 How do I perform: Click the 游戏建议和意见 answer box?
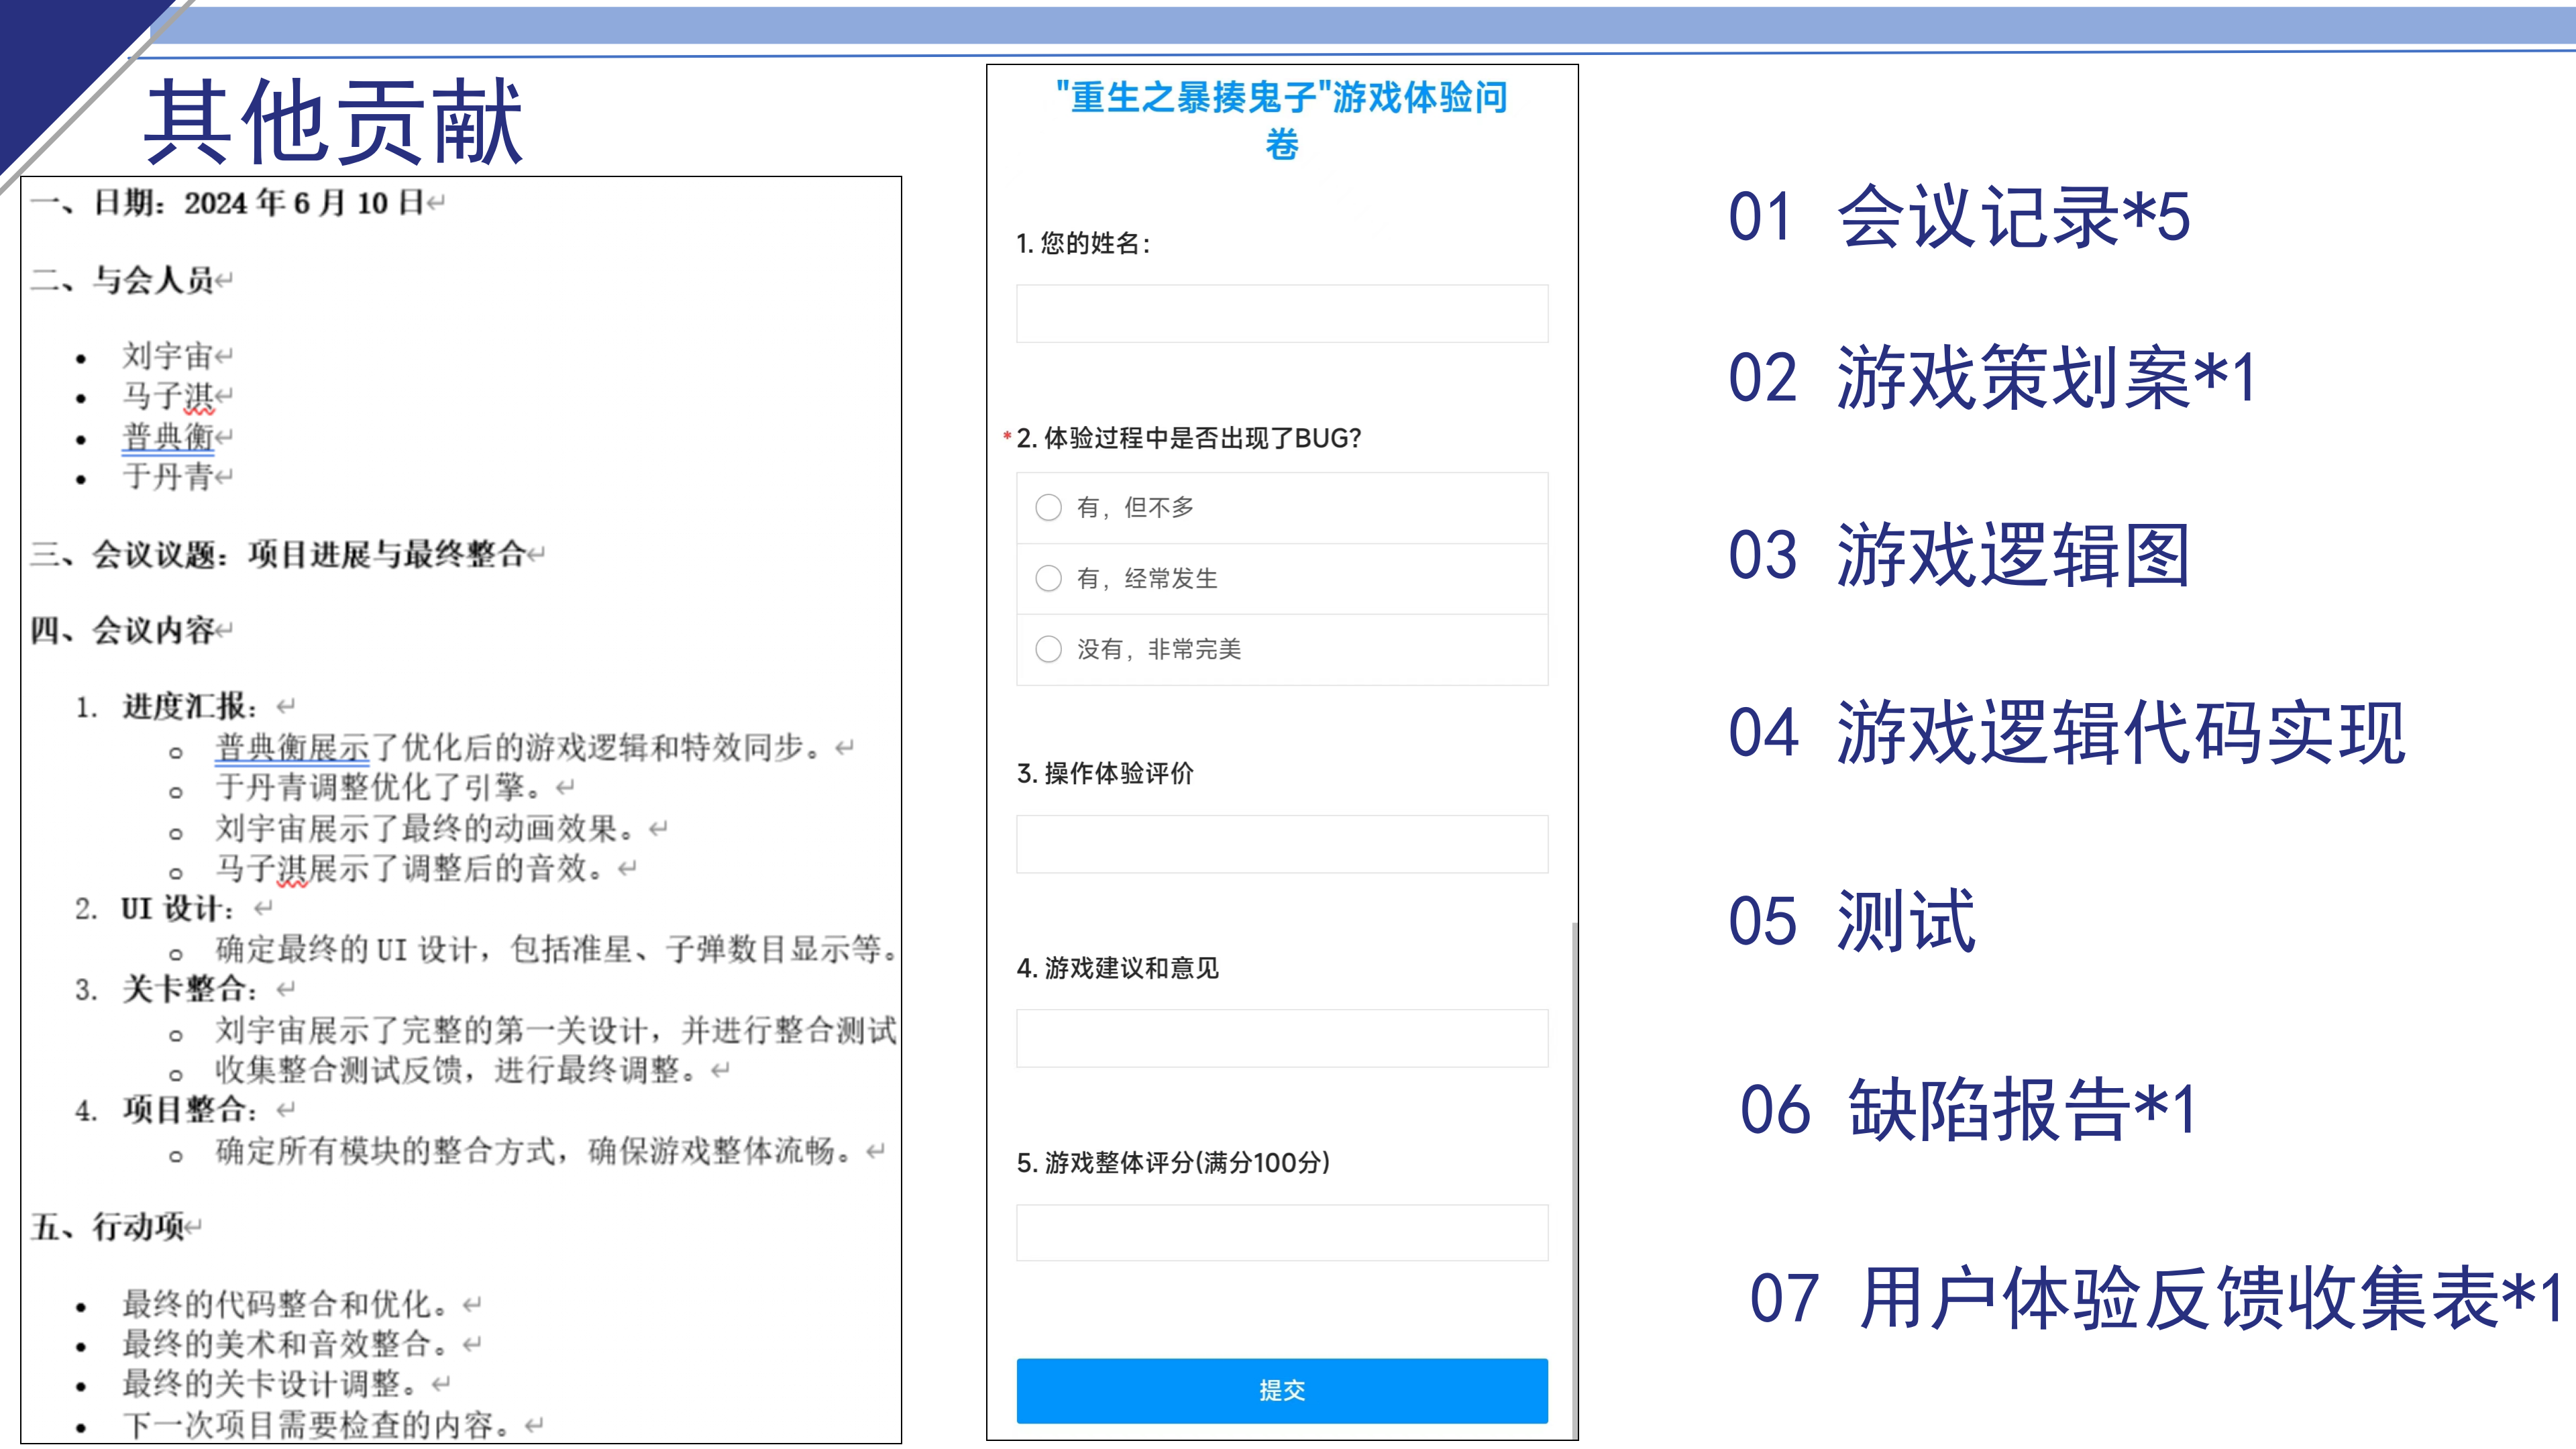pyautogui.click(x=1283, y=1037)
